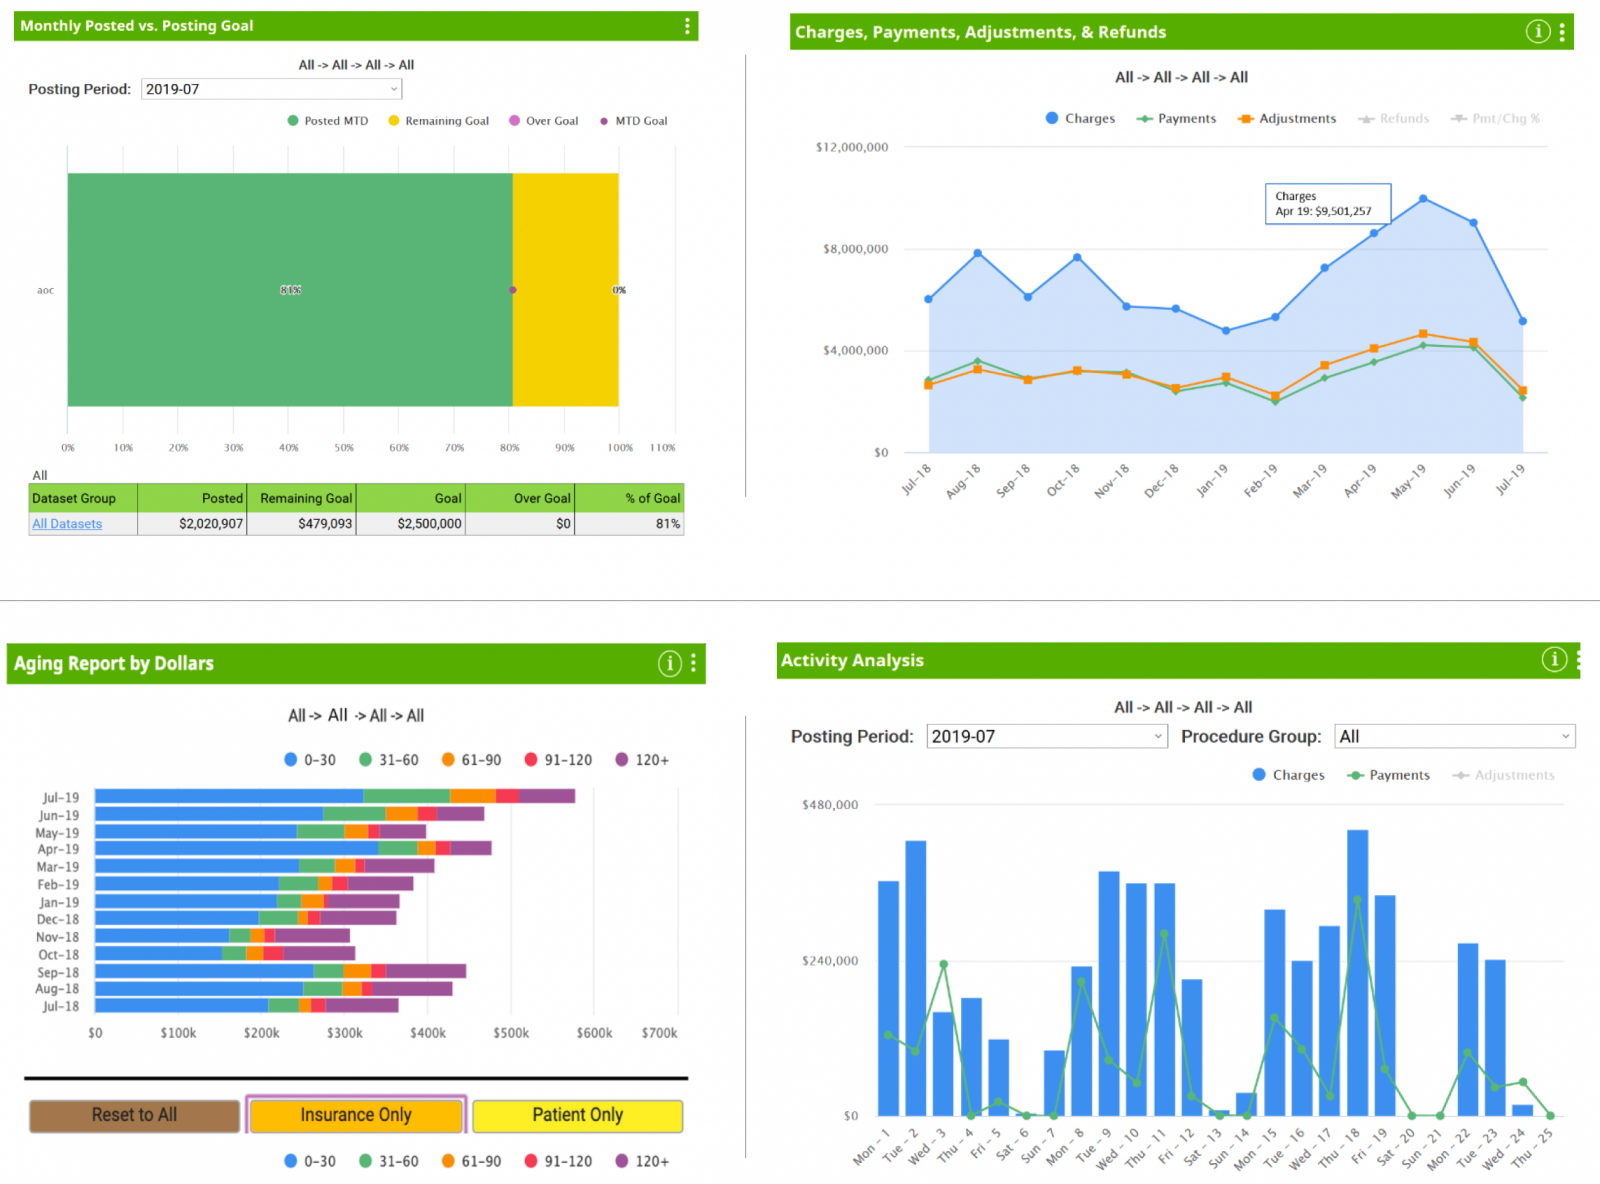The height and width of the screenshot is (1184, 1600).
Task: Open Posting Period dropdown in Activity Analysis
Action: (x=1046, y=736)
